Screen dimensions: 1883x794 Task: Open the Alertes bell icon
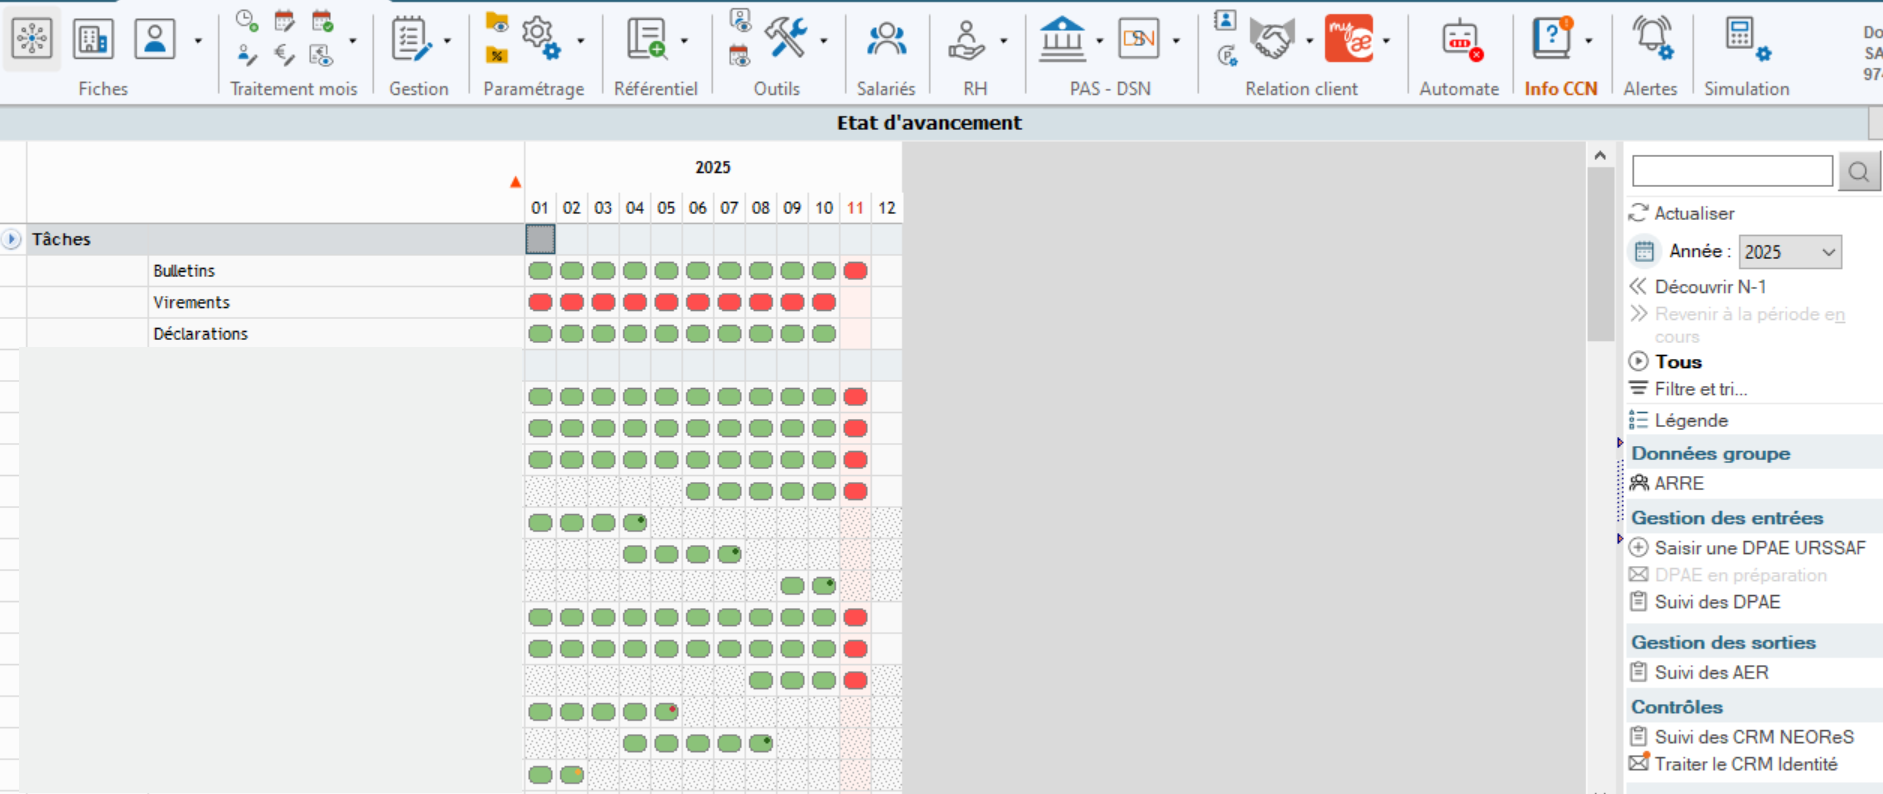pos(1652,39)
